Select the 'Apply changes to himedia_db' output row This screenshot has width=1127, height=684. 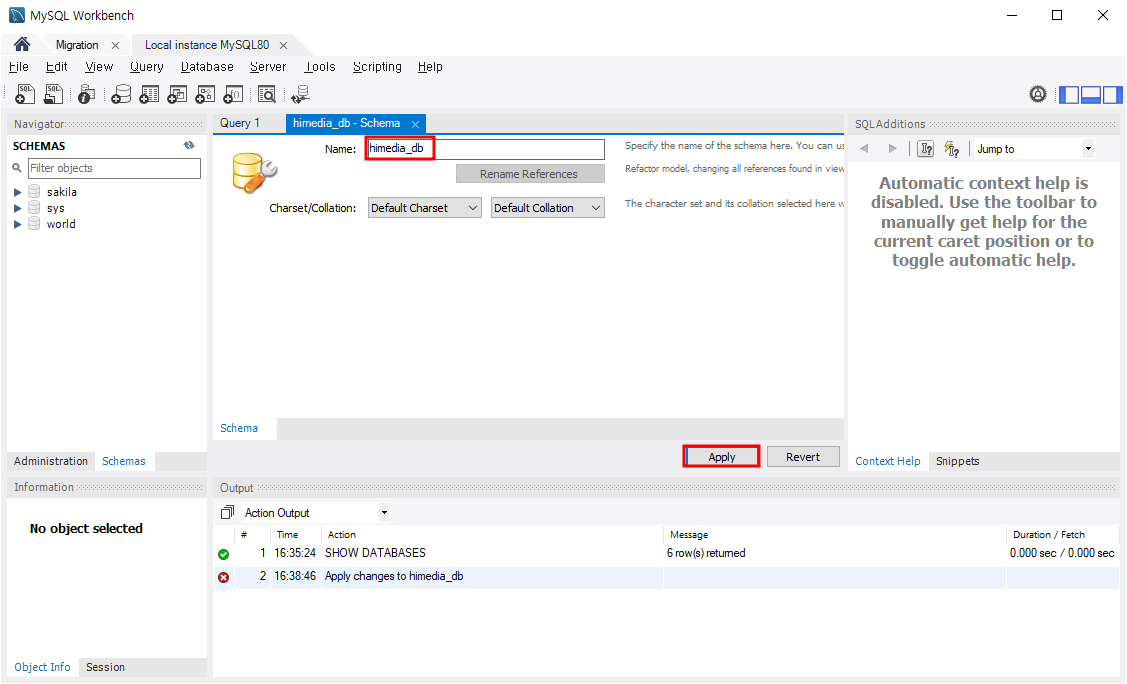pos(666,577)
